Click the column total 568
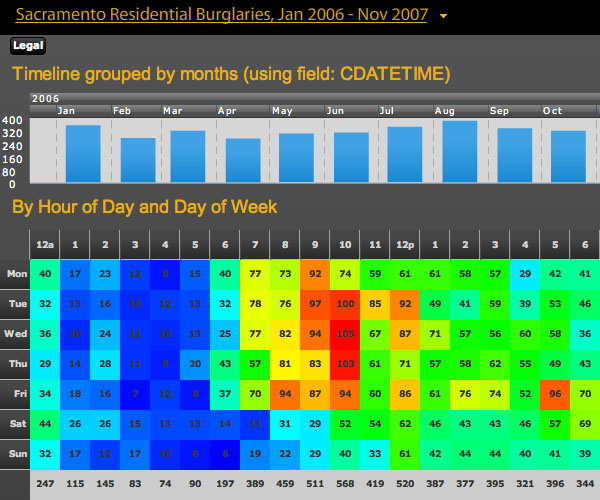 point(346,484)
